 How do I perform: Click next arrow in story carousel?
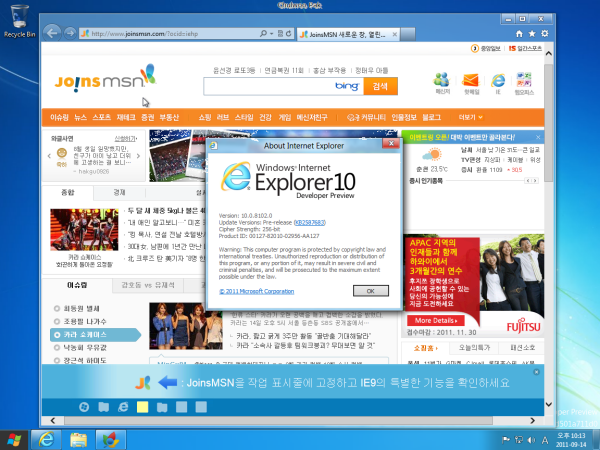click(x=138, y=156)
